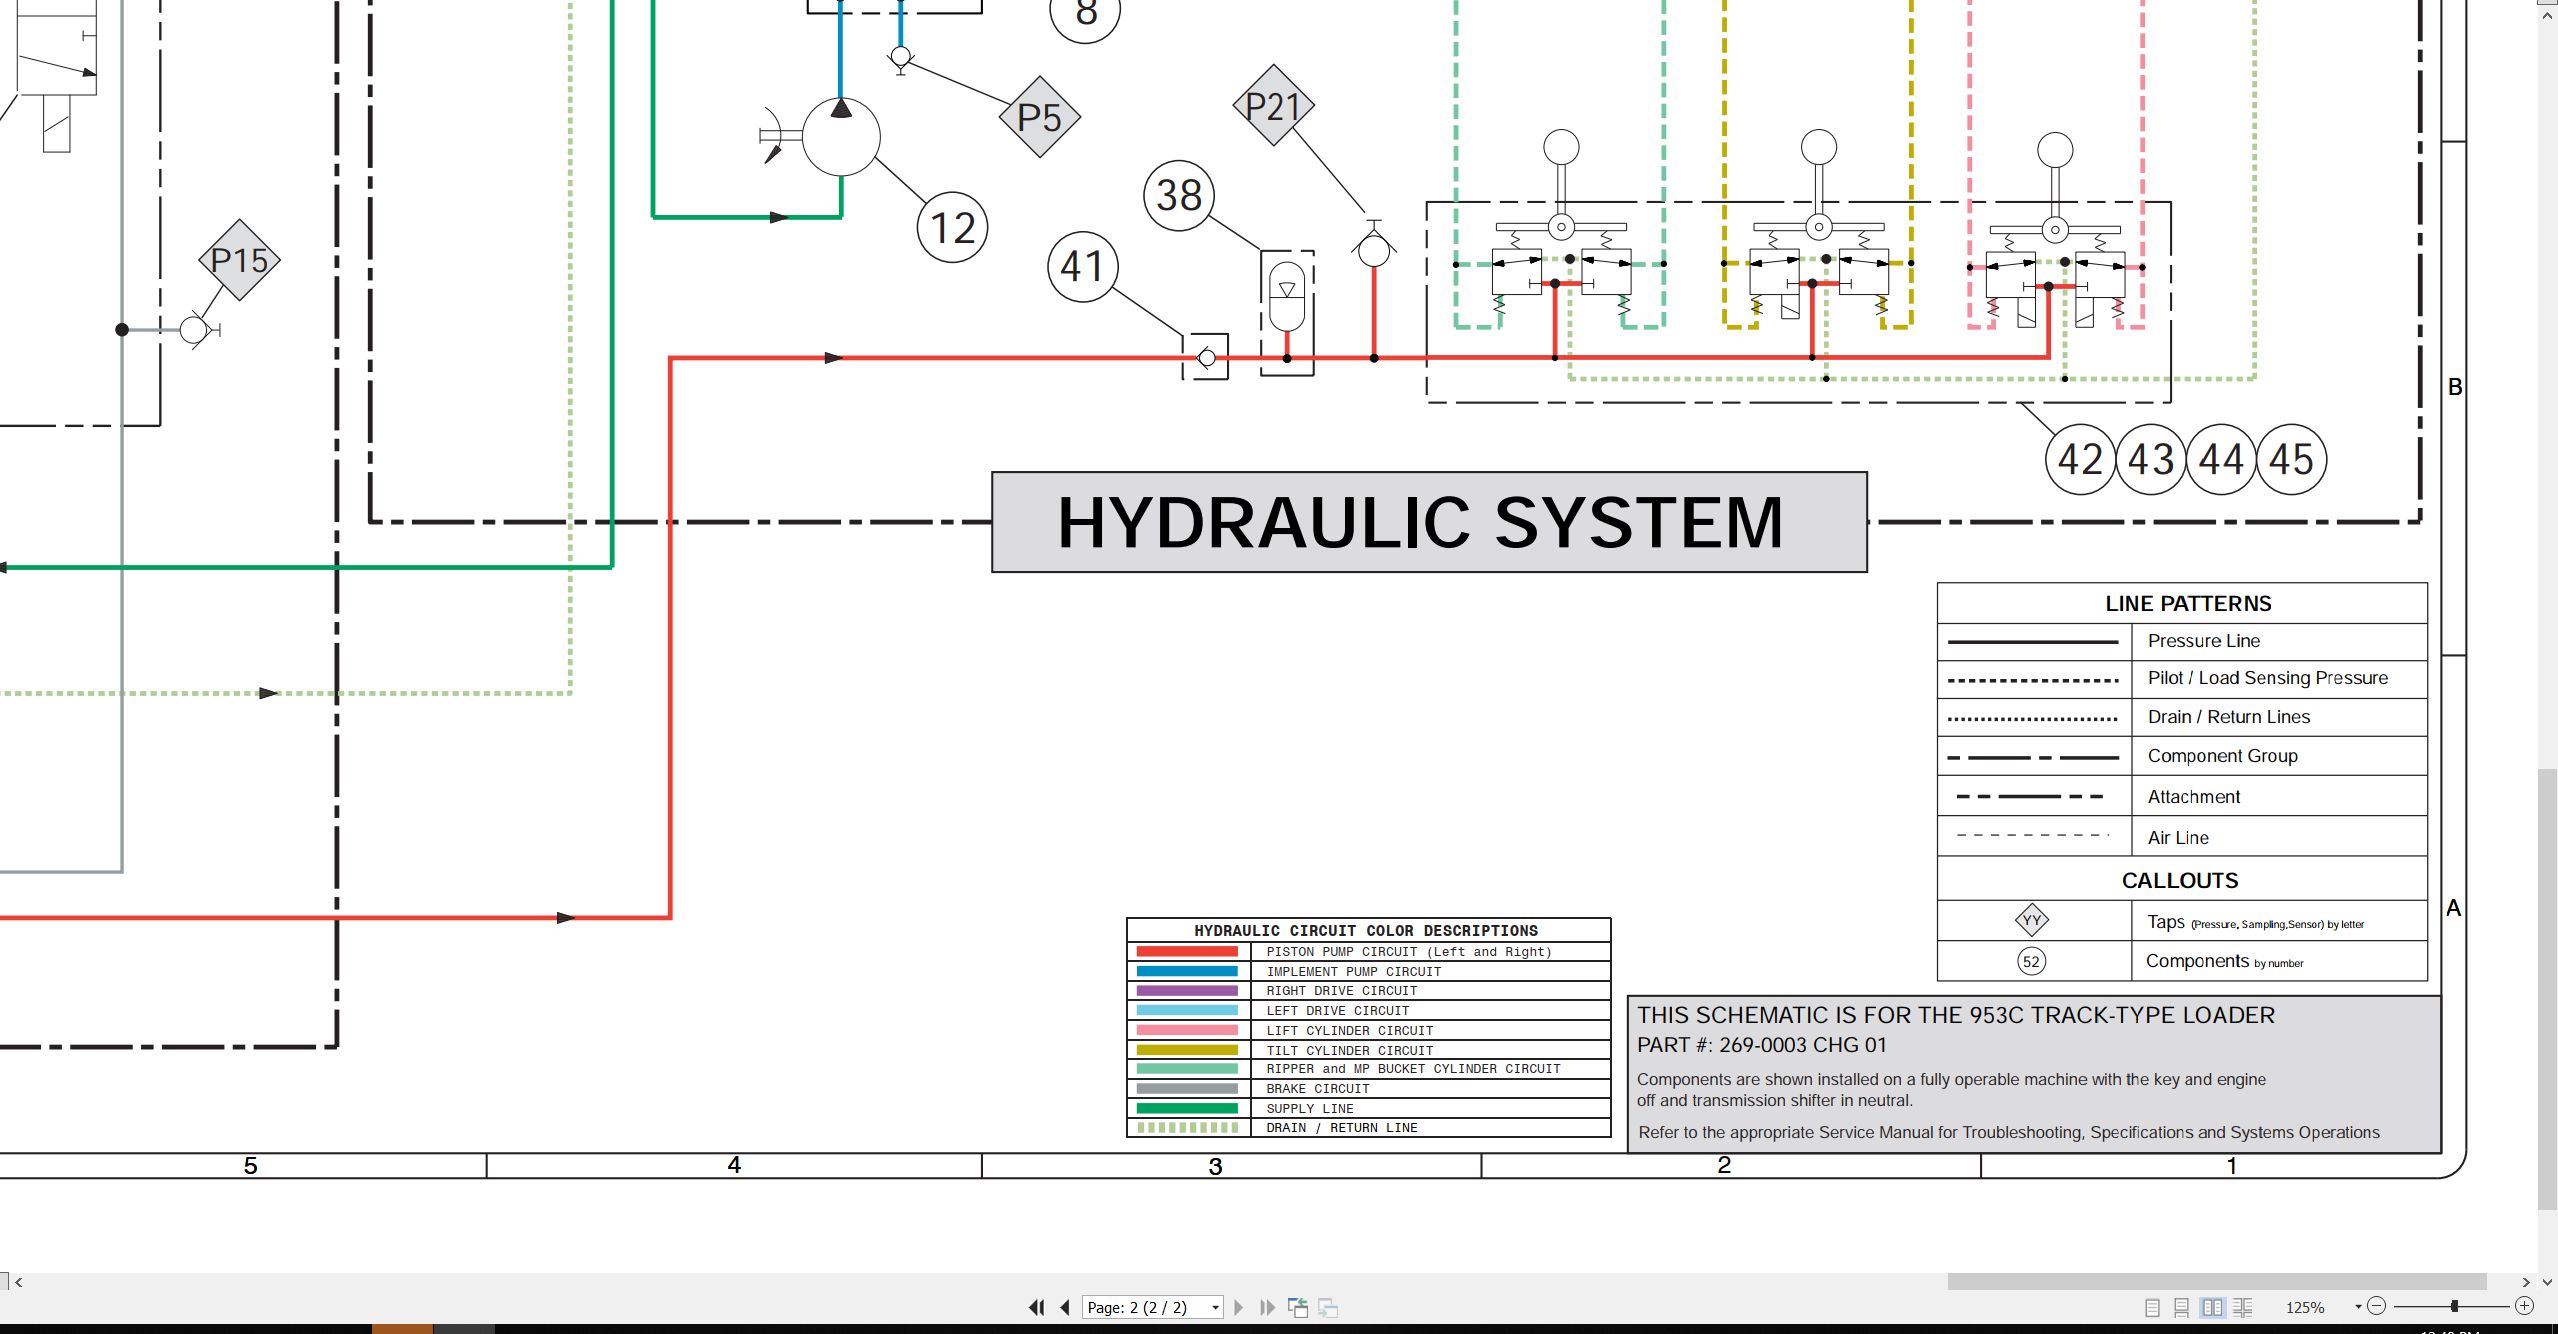
Task: Click HYDRAULIC CIRCUIT COLOR DESCRIPTIONS heading
Action: pyautogui.click(x=1366, y=930)
